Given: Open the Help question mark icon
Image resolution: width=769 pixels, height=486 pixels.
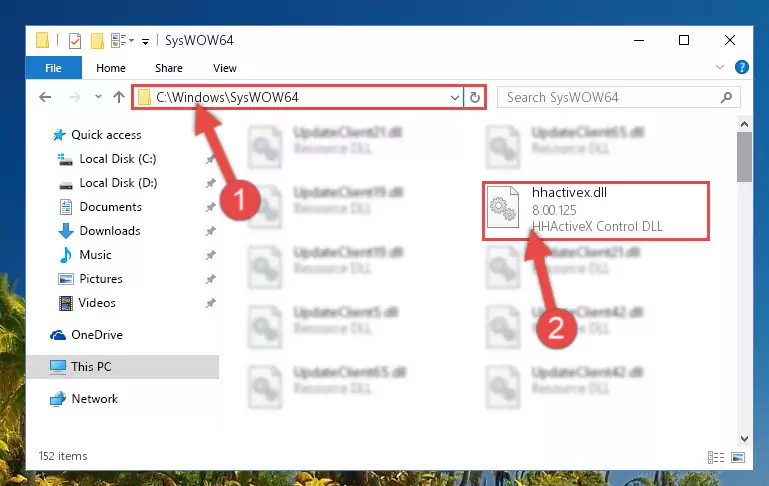Looking at the screenshot, I should [x=742, y=67].
